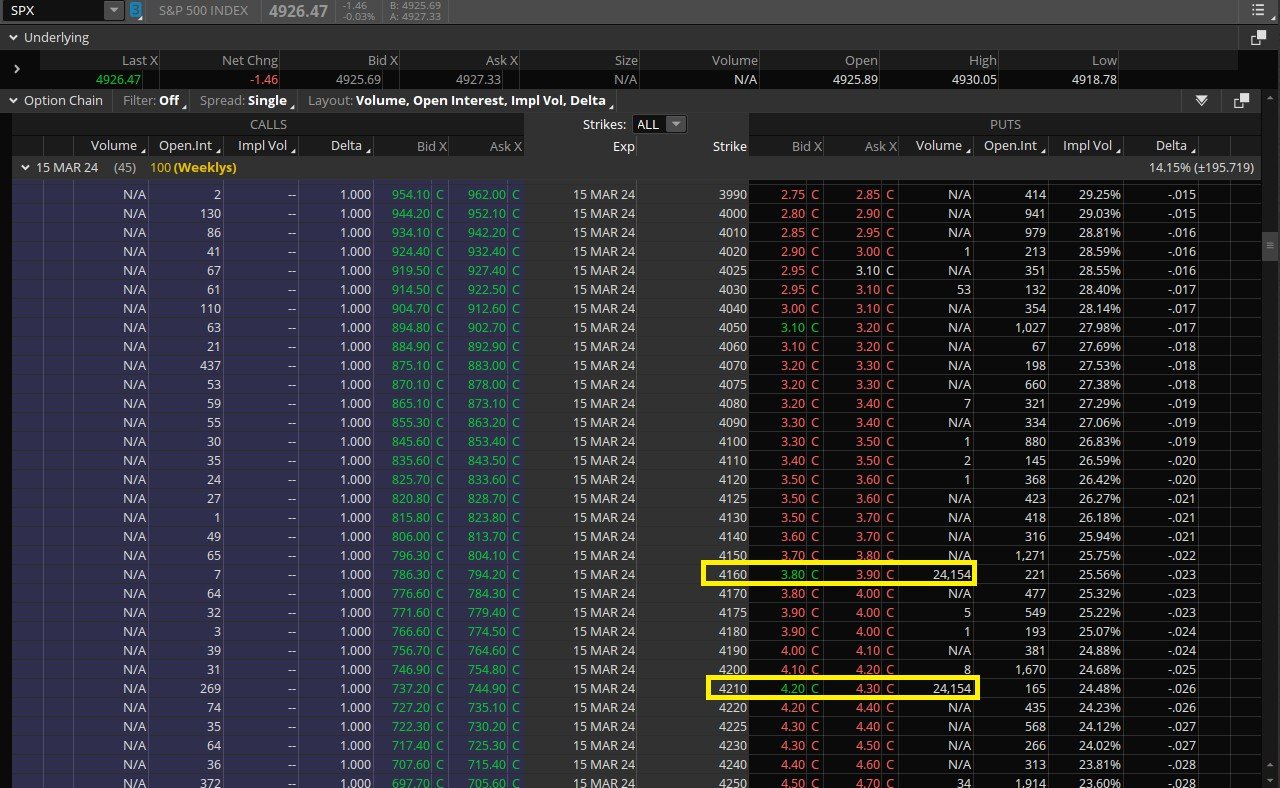
Task: Click the S&P 500 INDEX description label
Action: pos(203,11)
